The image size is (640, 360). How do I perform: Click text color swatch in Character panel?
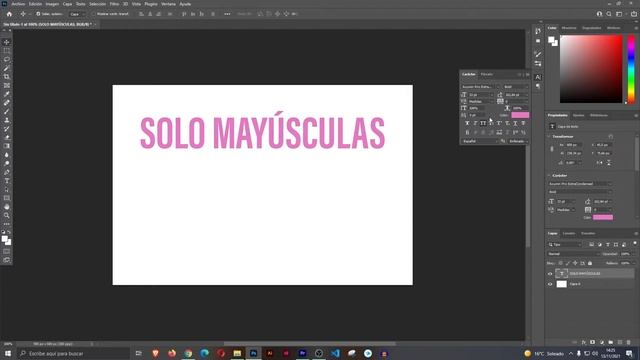click(x=520, y=115)
